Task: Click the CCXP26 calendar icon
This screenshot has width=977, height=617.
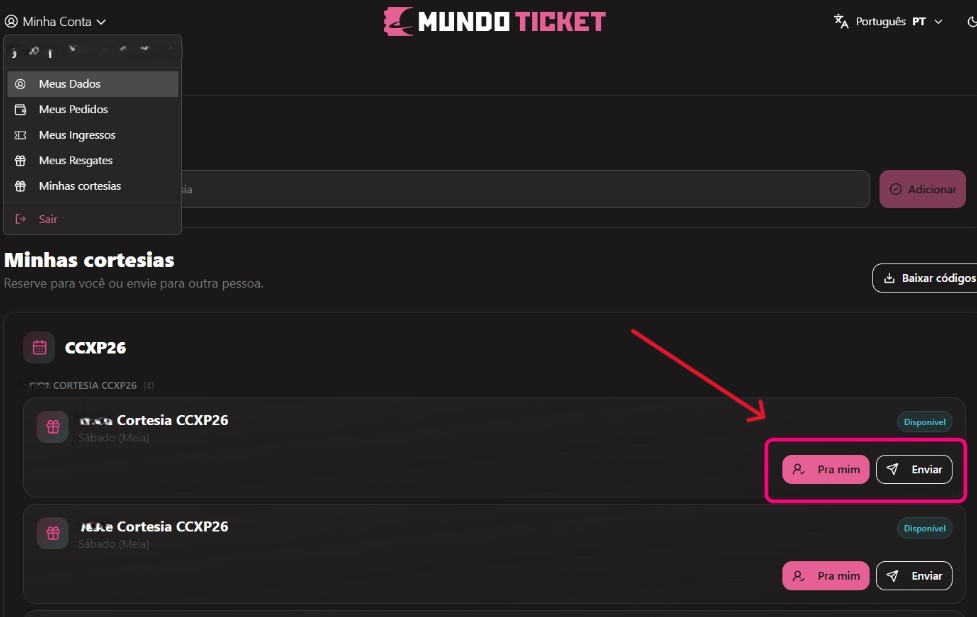Action: click(x=39, y=347)
